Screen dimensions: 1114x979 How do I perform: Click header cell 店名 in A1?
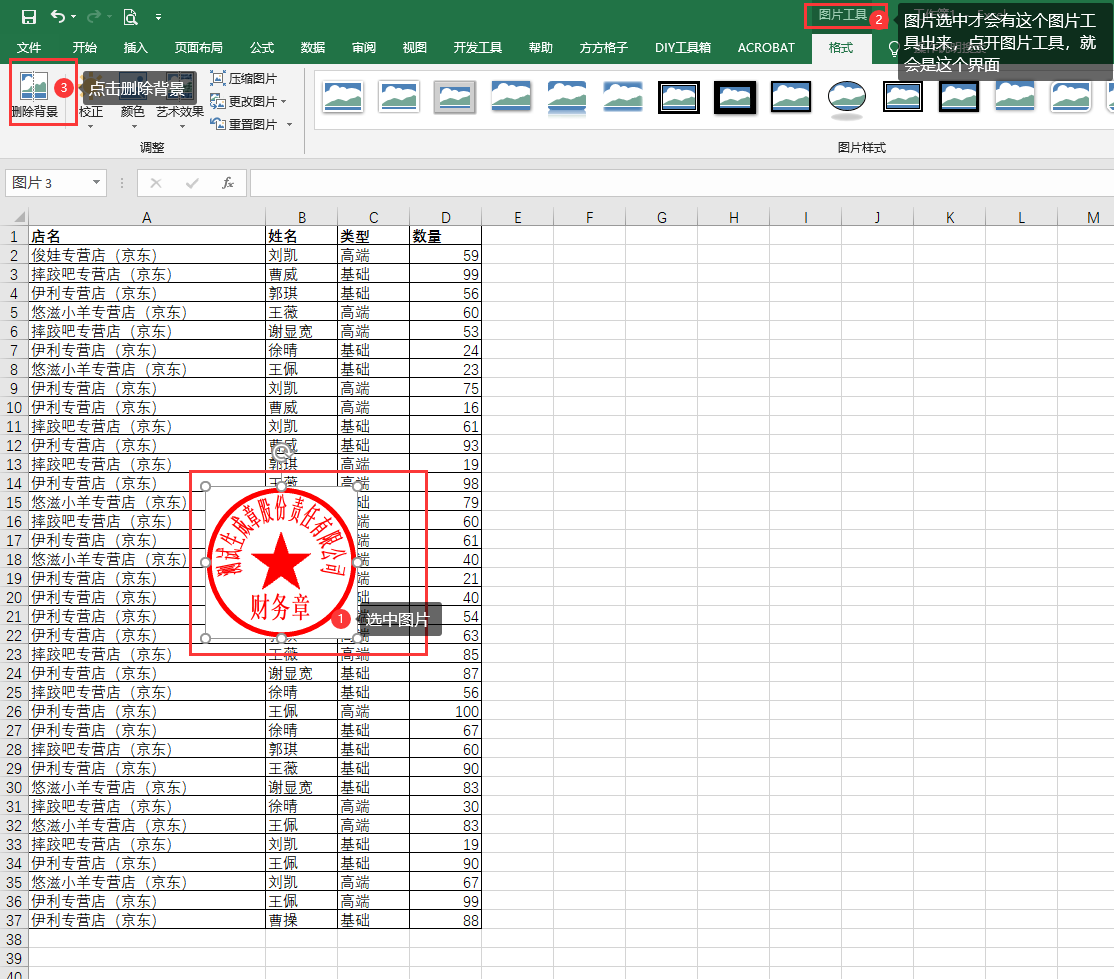pyautogui.click(x=146, y=237)
